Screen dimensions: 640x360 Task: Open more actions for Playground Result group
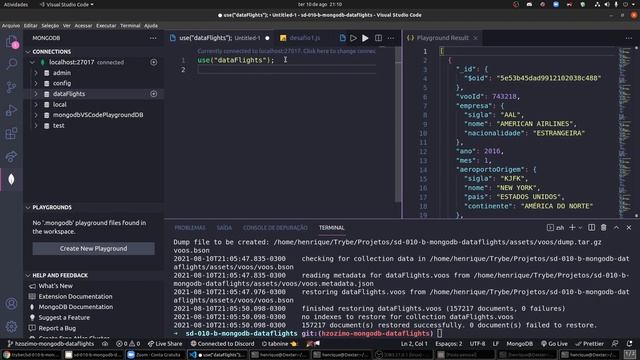(629, 38)
